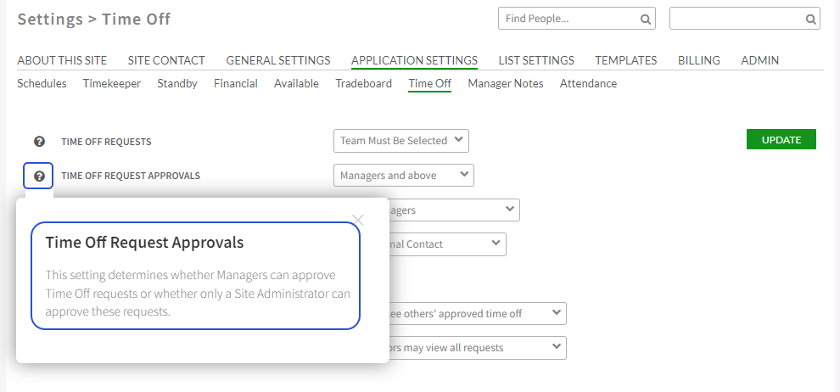Screen dimensions: 840x392
Task: Click magnifier icon in rightmost search box
Action: point(811,19)
